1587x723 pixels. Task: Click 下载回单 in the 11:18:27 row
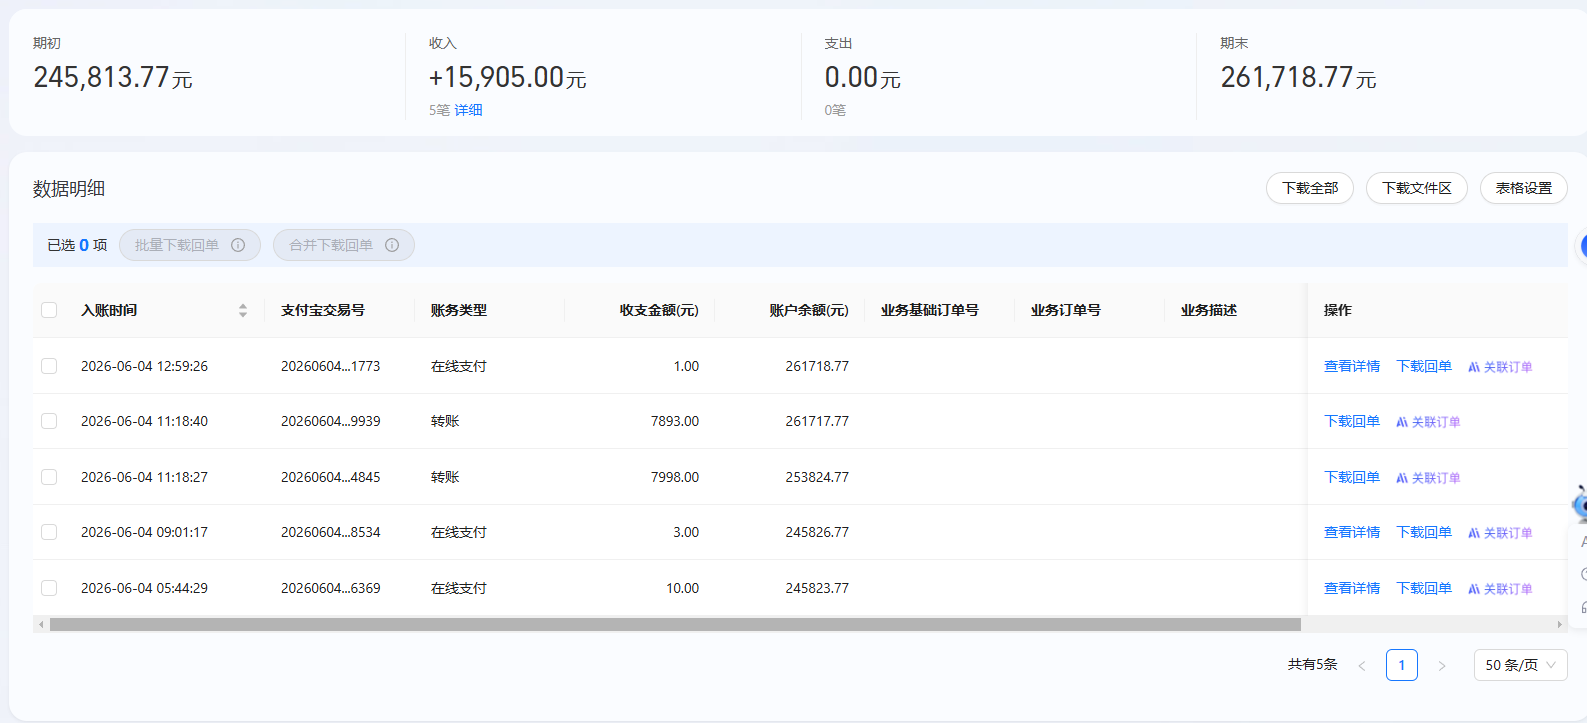pyautogui.click(x=1352, y=477)
